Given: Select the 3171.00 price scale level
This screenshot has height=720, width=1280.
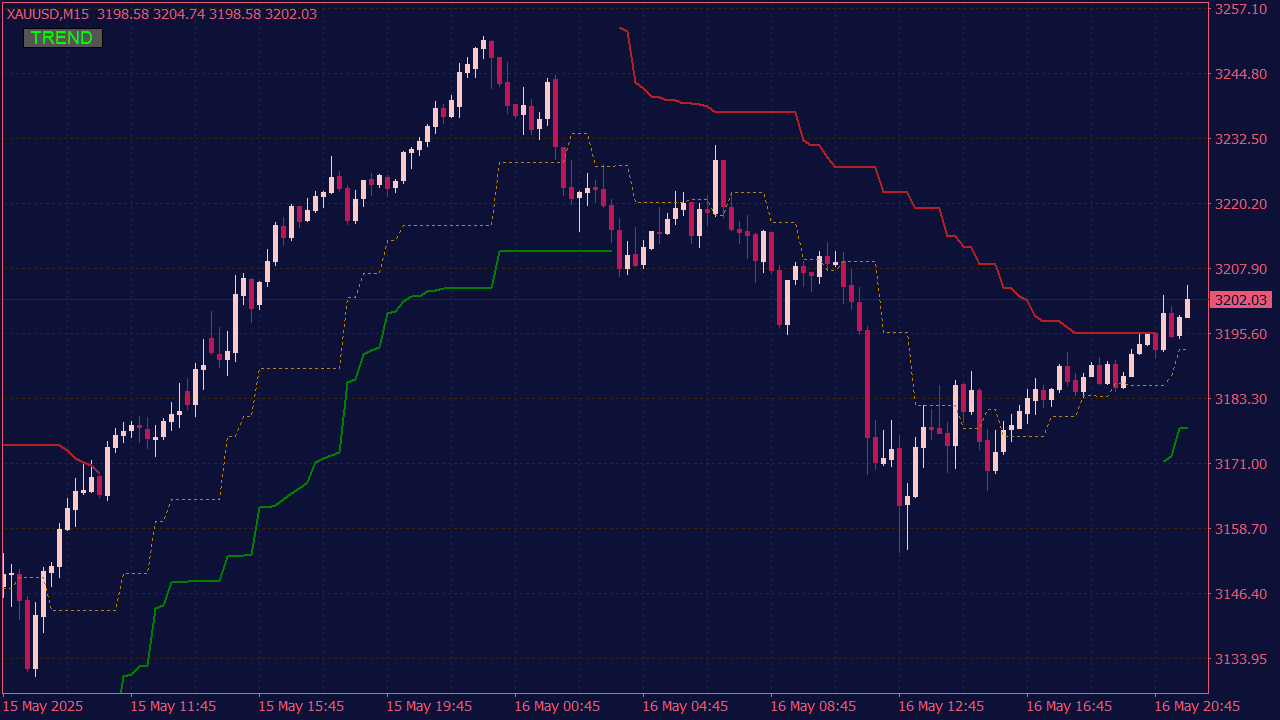Looking at the screenshot, I should point(1241,464).
